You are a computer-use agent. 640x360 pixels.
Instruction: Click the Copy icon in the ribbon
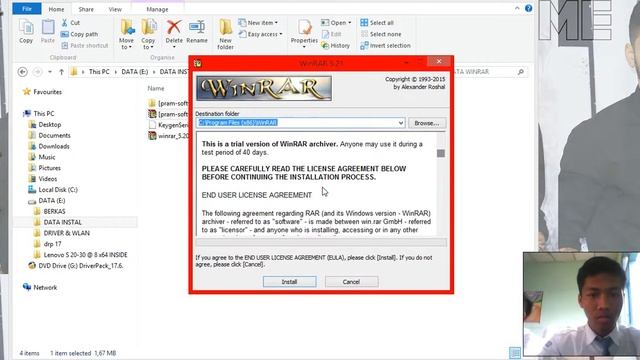coord(26,28)
